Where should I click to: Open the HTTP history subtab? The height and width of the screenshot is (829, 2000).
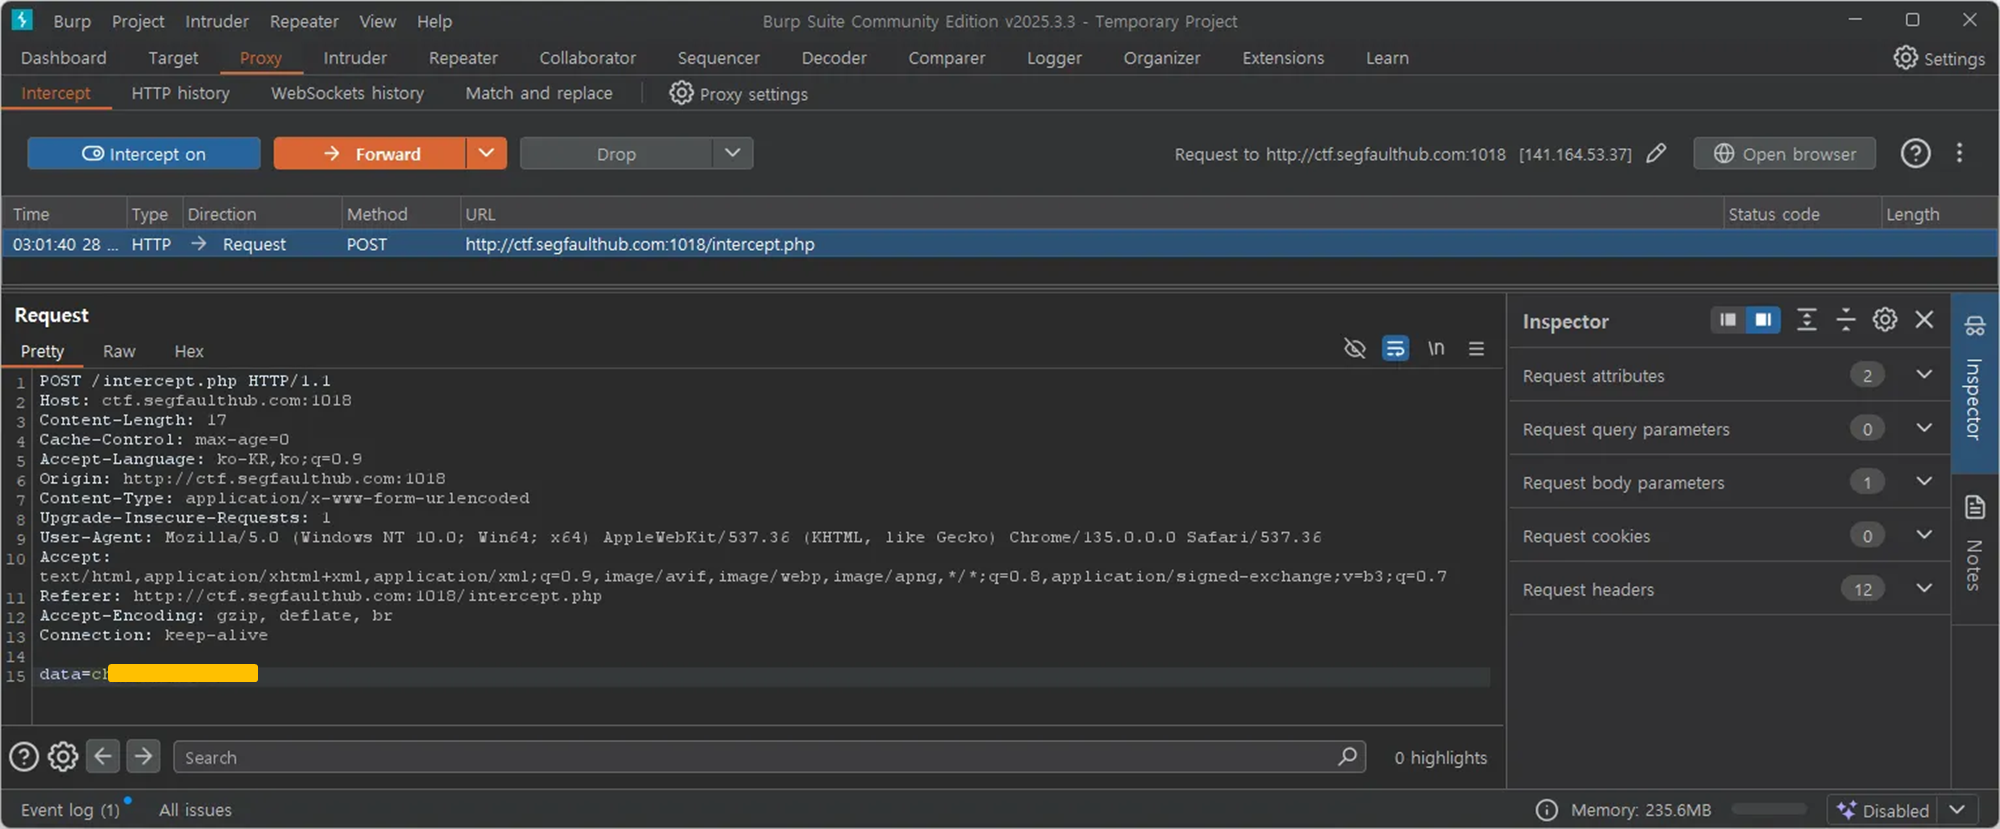coord(180,93)
